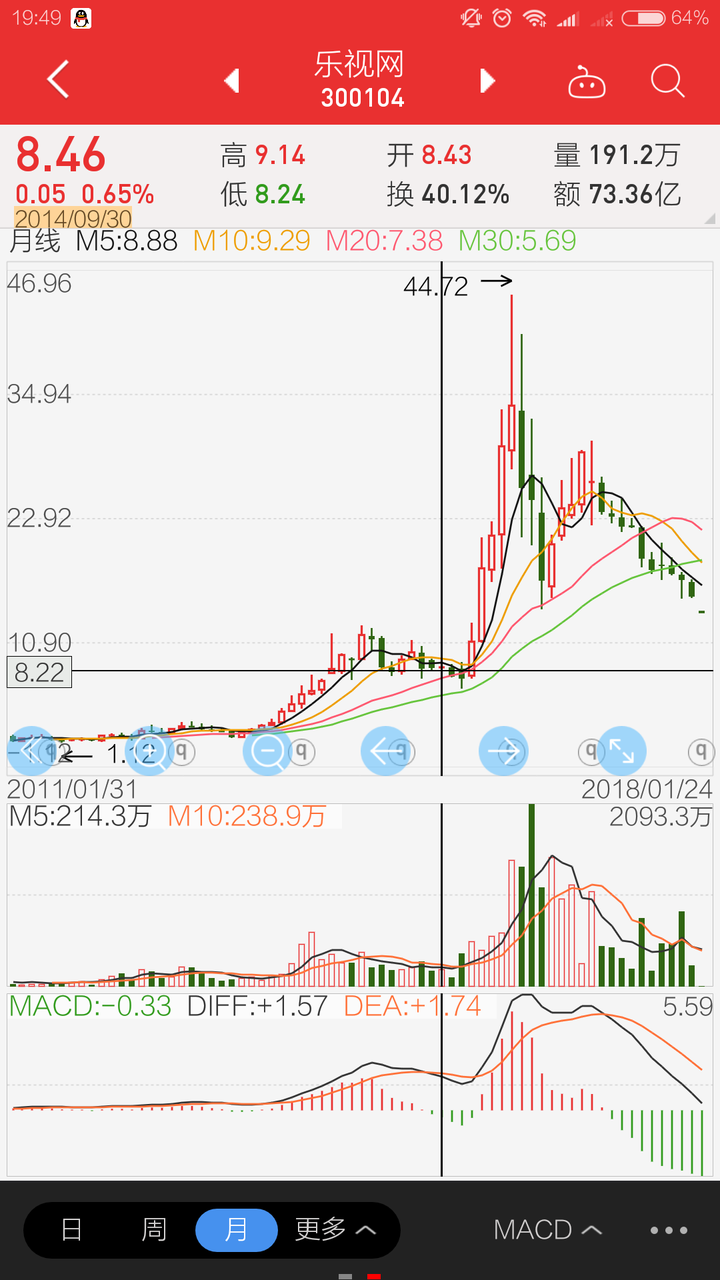The width and height of the screenshot is (720, 1280).
Task: Go to next stock with right triangle
Action: pos(487,80)
